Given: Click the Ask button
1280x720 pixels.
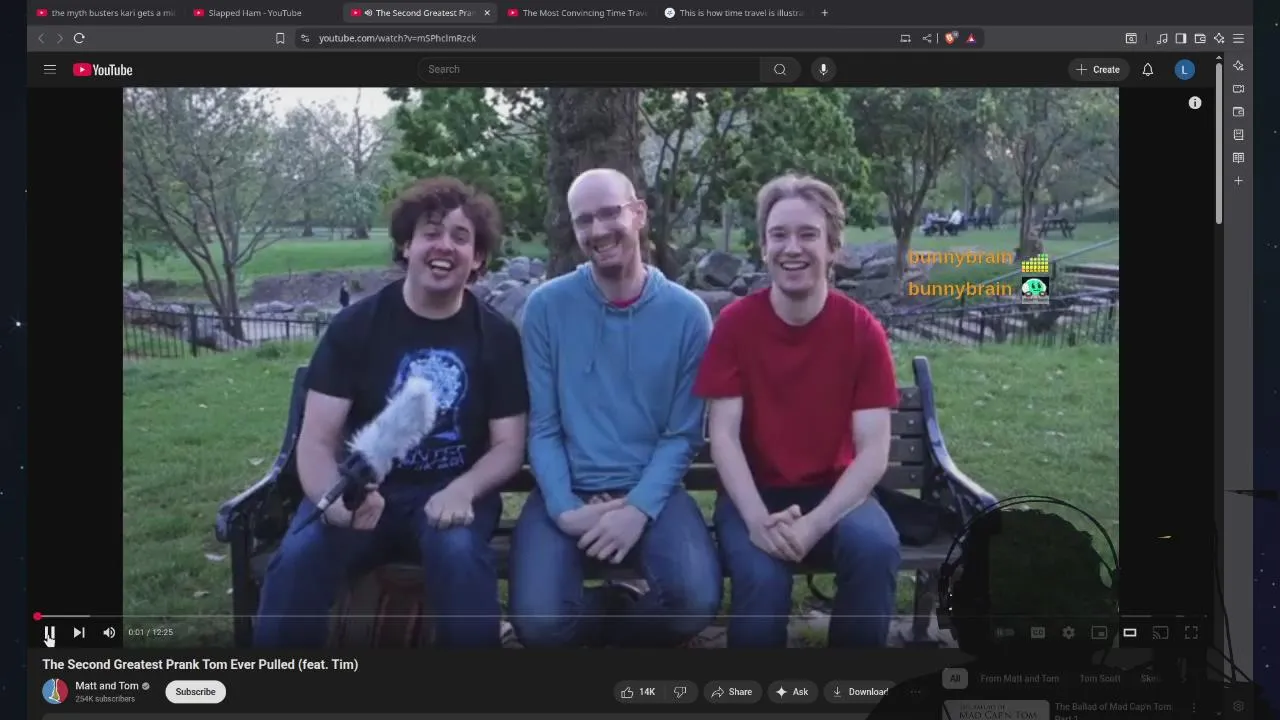Looking at the screenshot, I should (791, 692).
